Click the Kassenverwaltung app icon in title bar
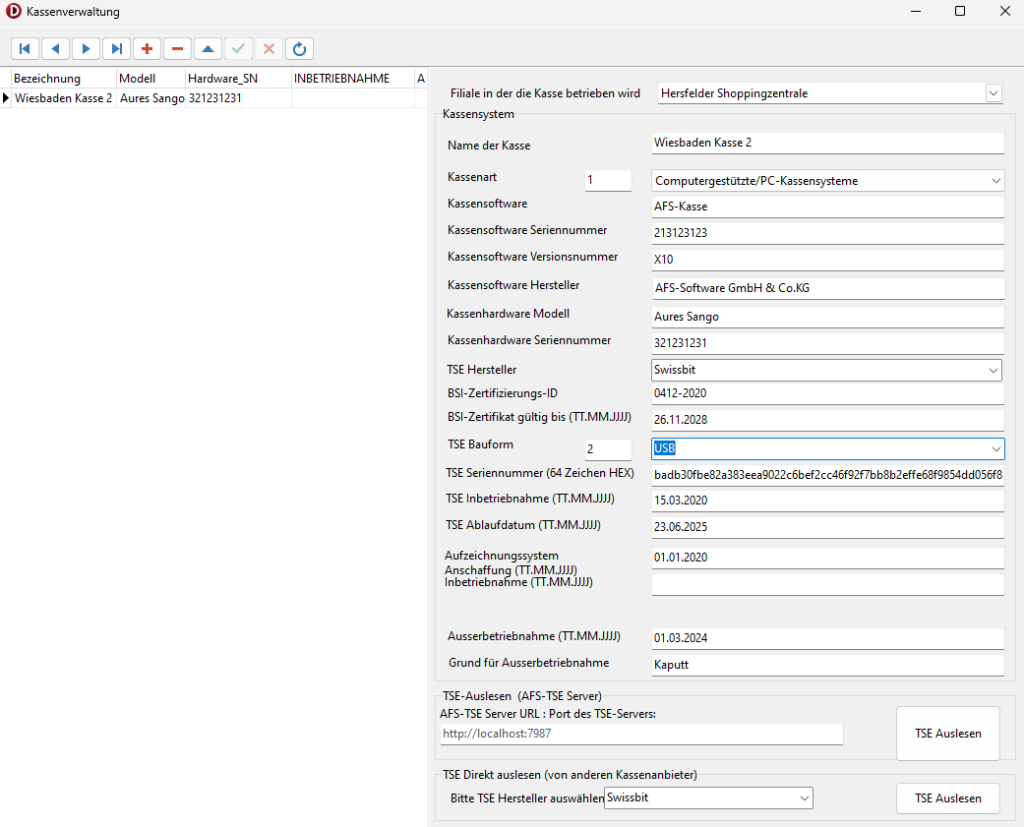 (13, 11)
